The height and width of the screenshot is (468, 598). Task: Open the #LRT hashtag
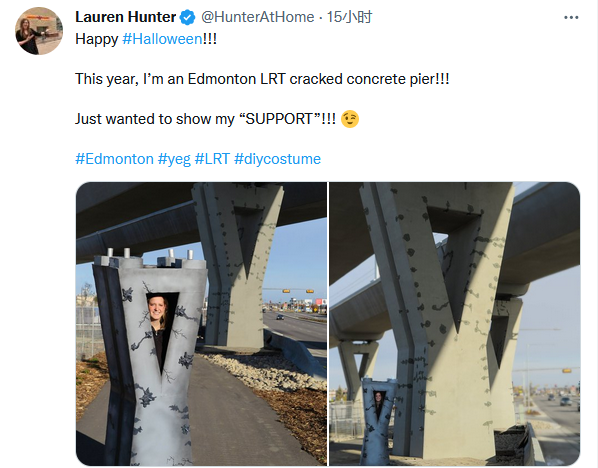[x=212, y=159]
